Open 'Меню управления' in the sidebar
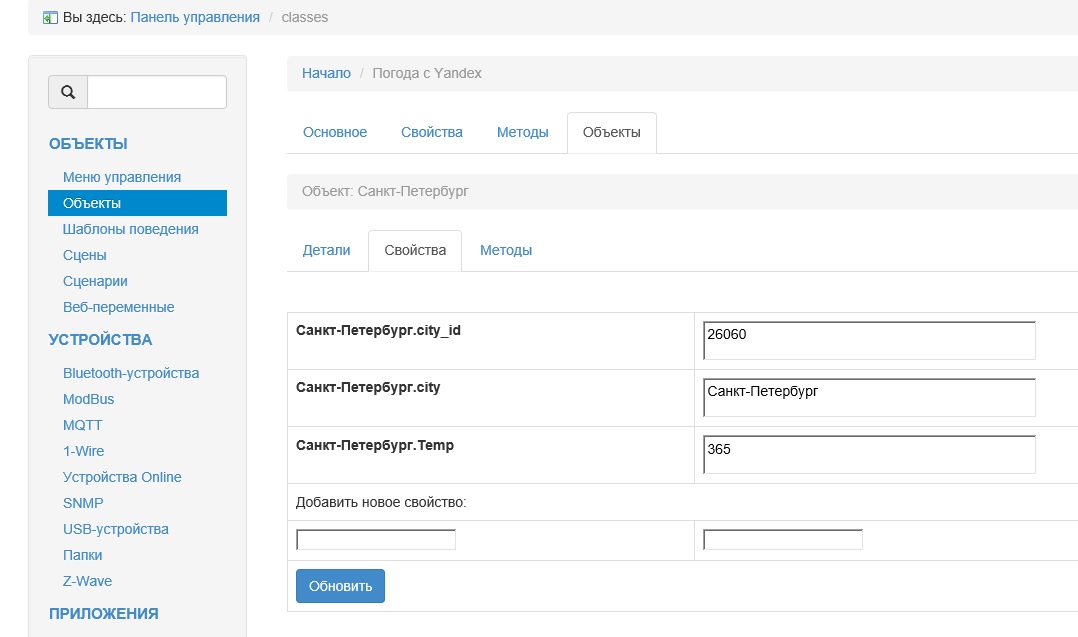This screenshot has width=1078, height=637. click(x=122, y=177)
